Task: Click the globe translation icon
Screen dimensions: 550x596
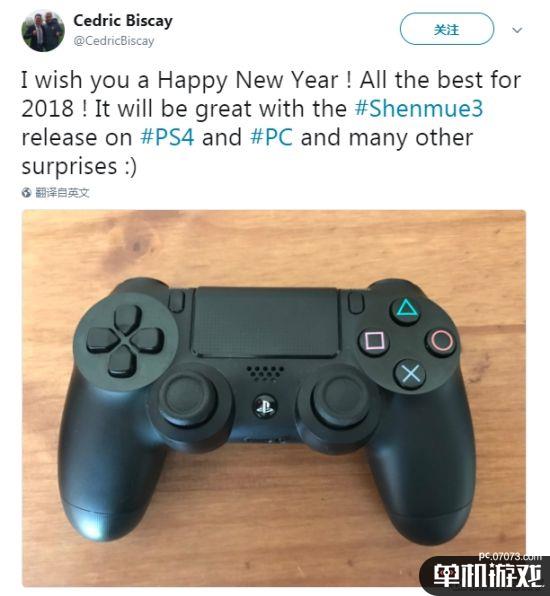Action: [26, 193]
